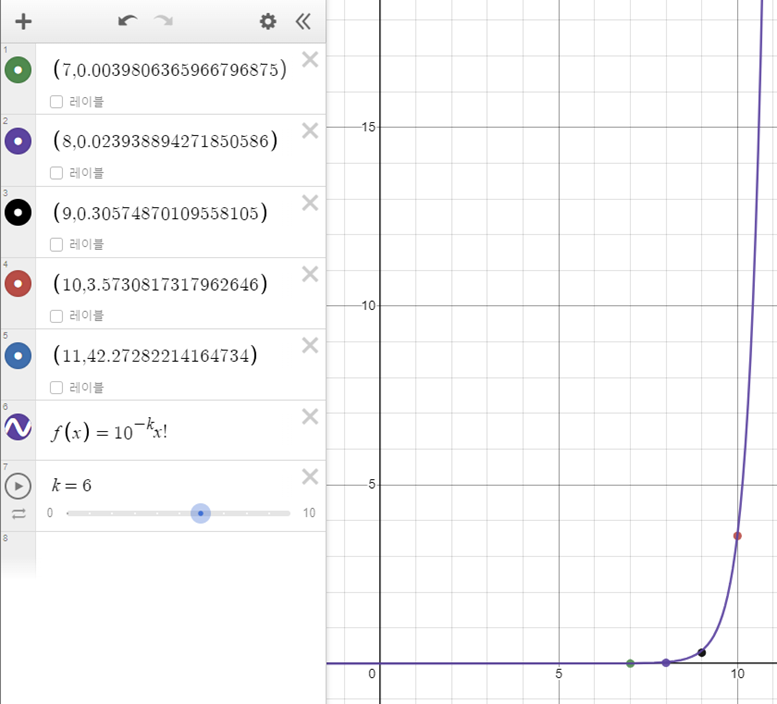Remove the k = 6 slider expression
Screen dimensions: 777x704
tap(310, 477)
